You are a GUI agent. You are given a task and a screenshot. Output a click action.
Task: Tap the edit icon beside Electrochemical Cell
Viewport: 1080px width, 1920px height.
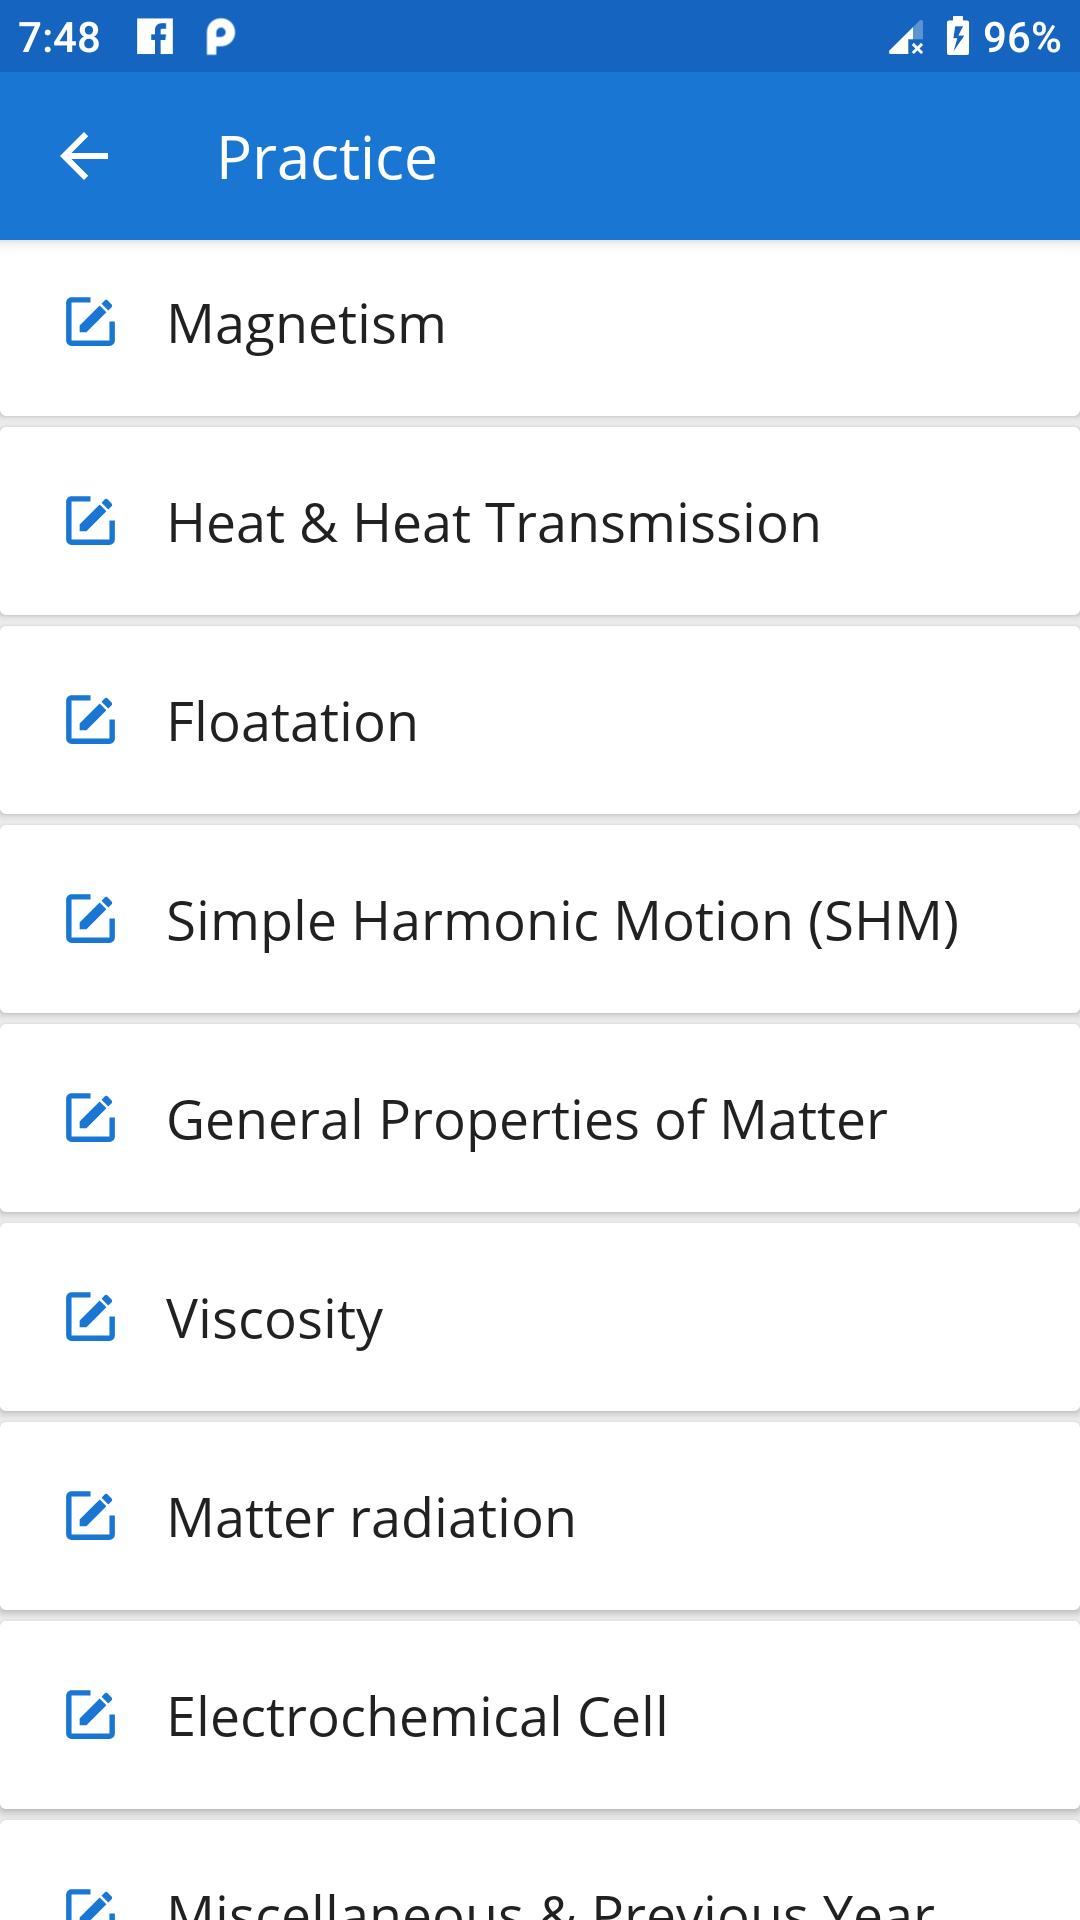pos(91,1715)
